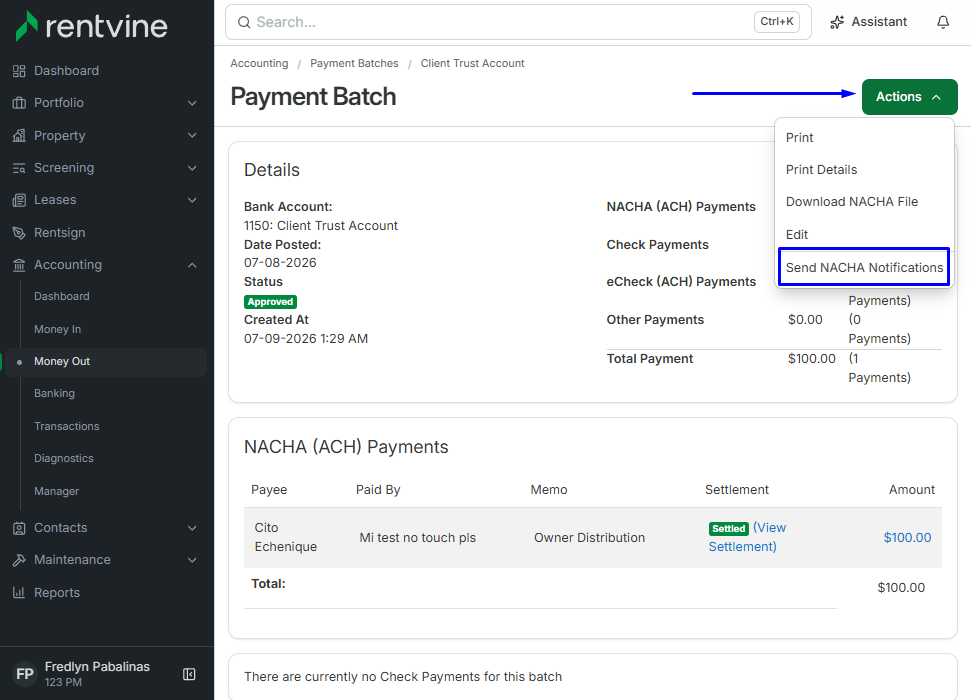The height and width of the screenshot is (700, 971).
Task: Expand the Leases menu chevron
Action: coord(193,200)
